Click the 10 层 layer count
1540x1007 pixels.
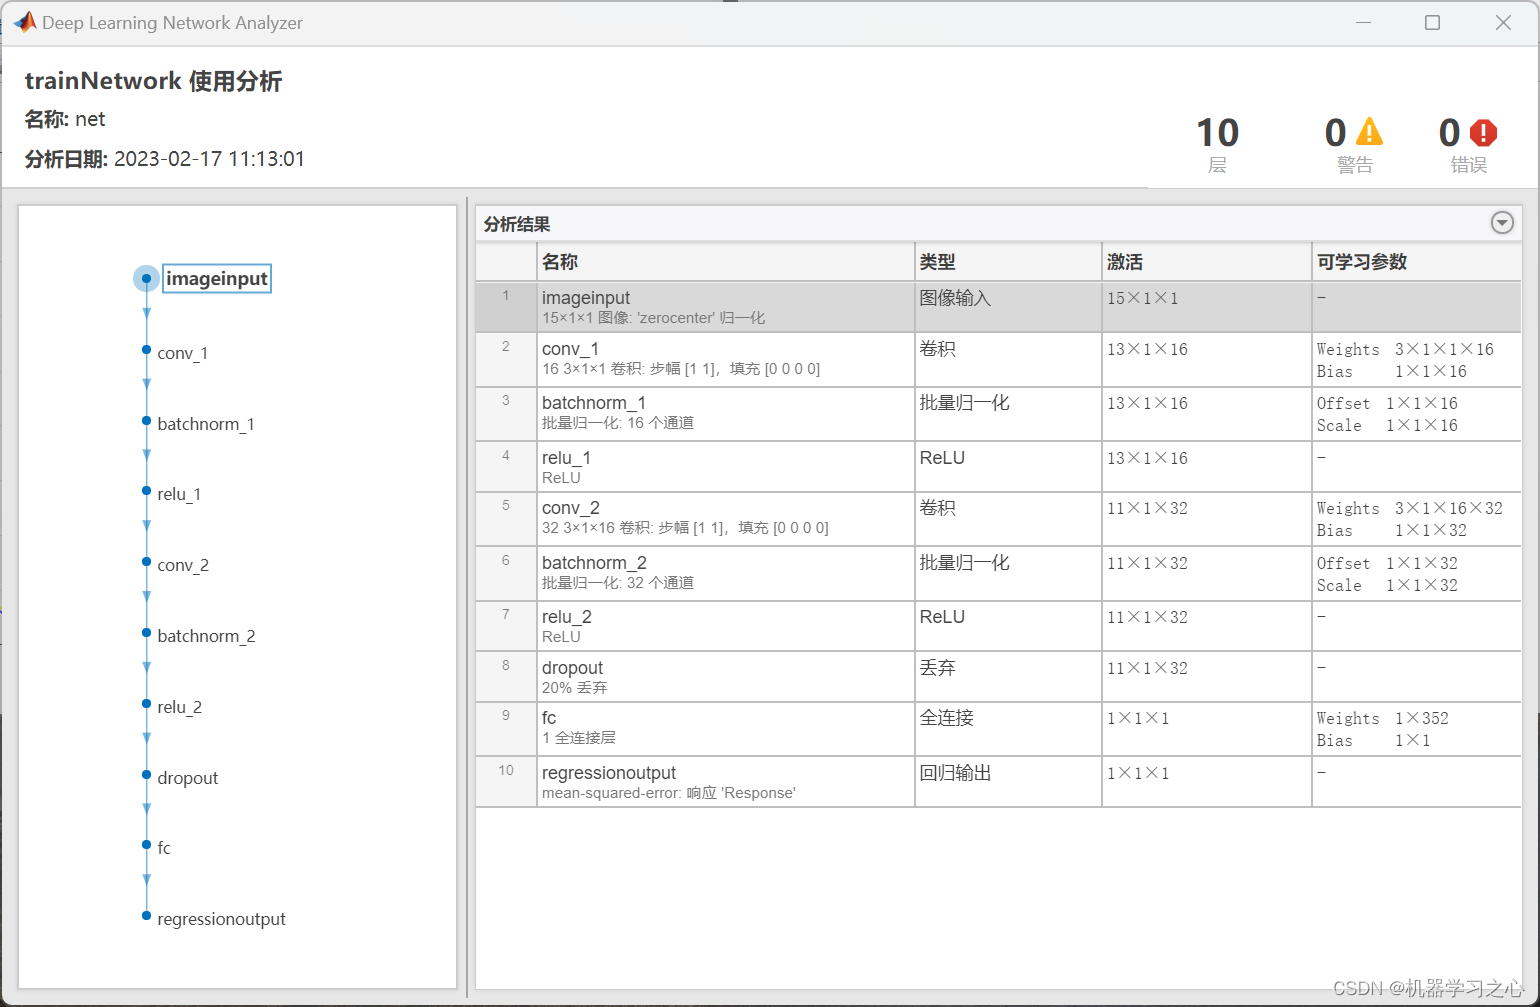(1217, 144)
